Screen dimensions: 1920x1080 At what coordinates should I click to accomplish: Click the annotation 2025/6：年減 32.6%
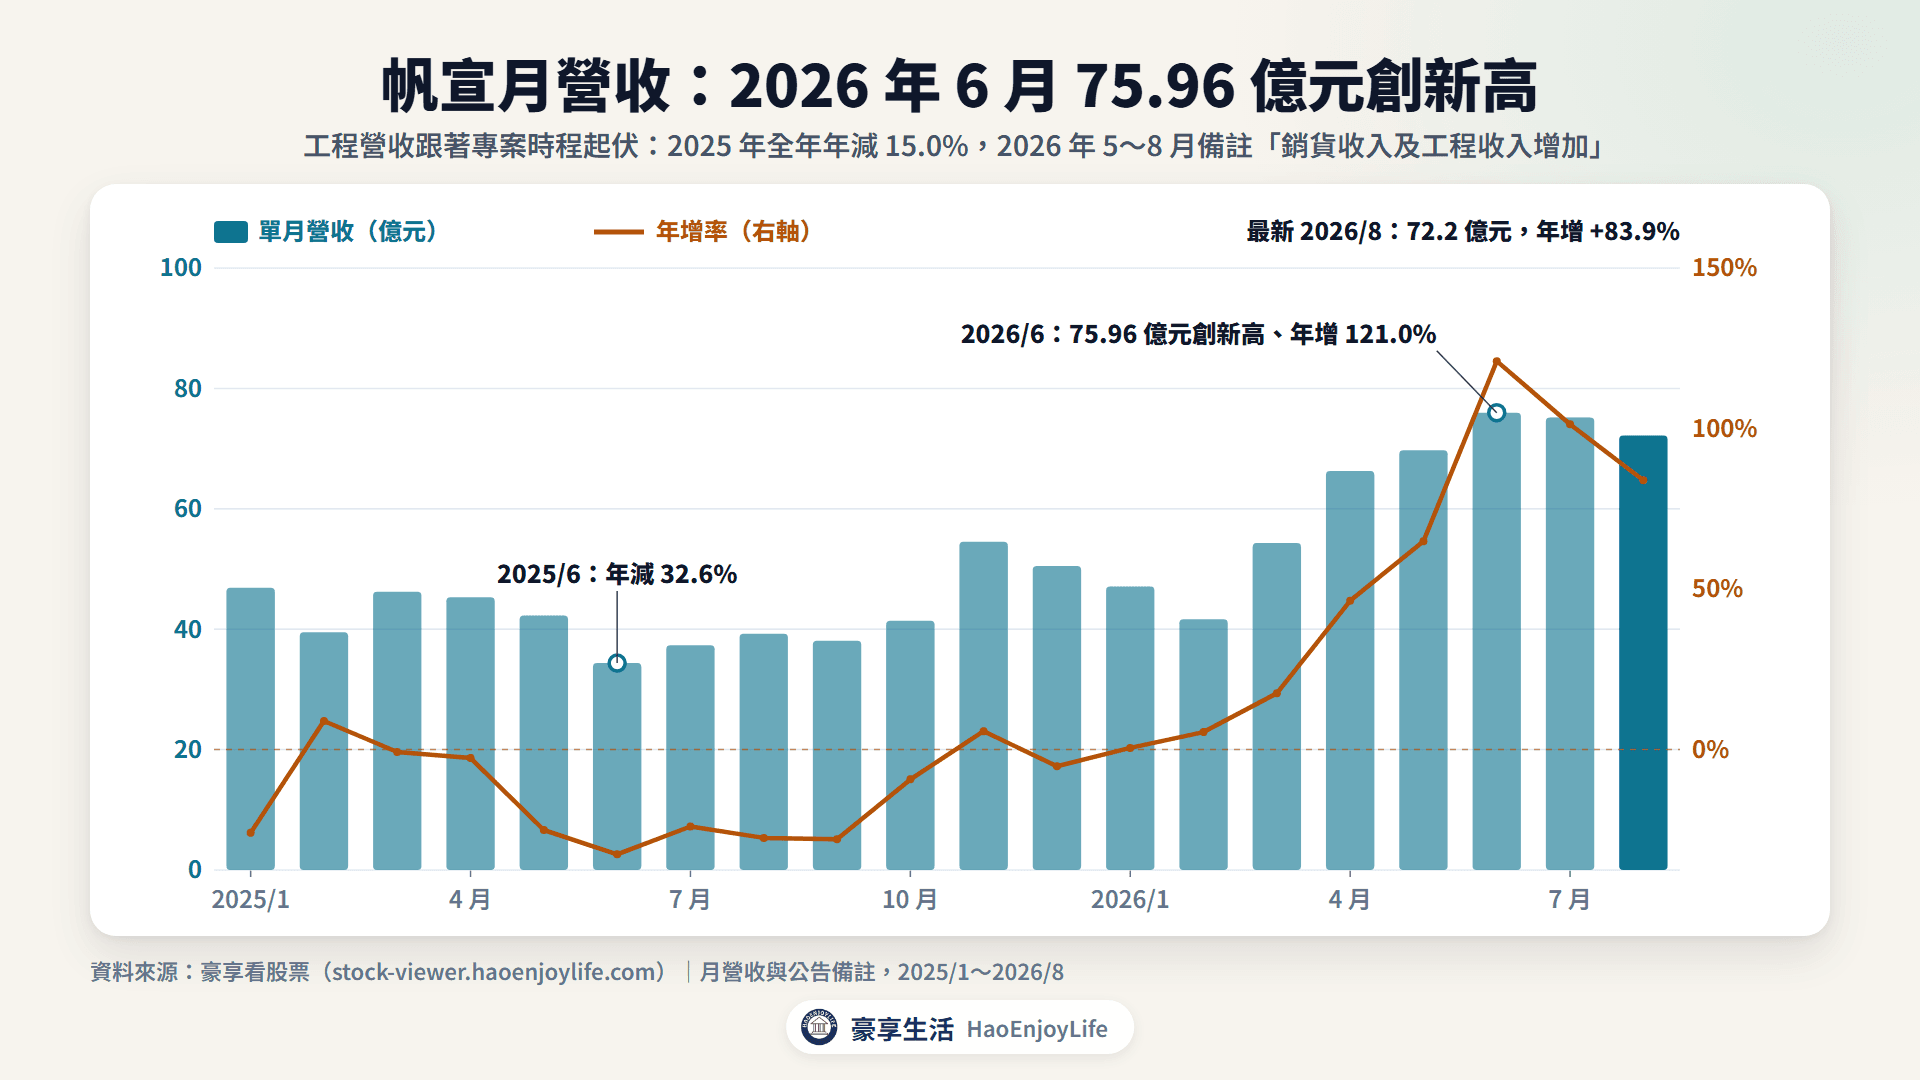(617, 574)
